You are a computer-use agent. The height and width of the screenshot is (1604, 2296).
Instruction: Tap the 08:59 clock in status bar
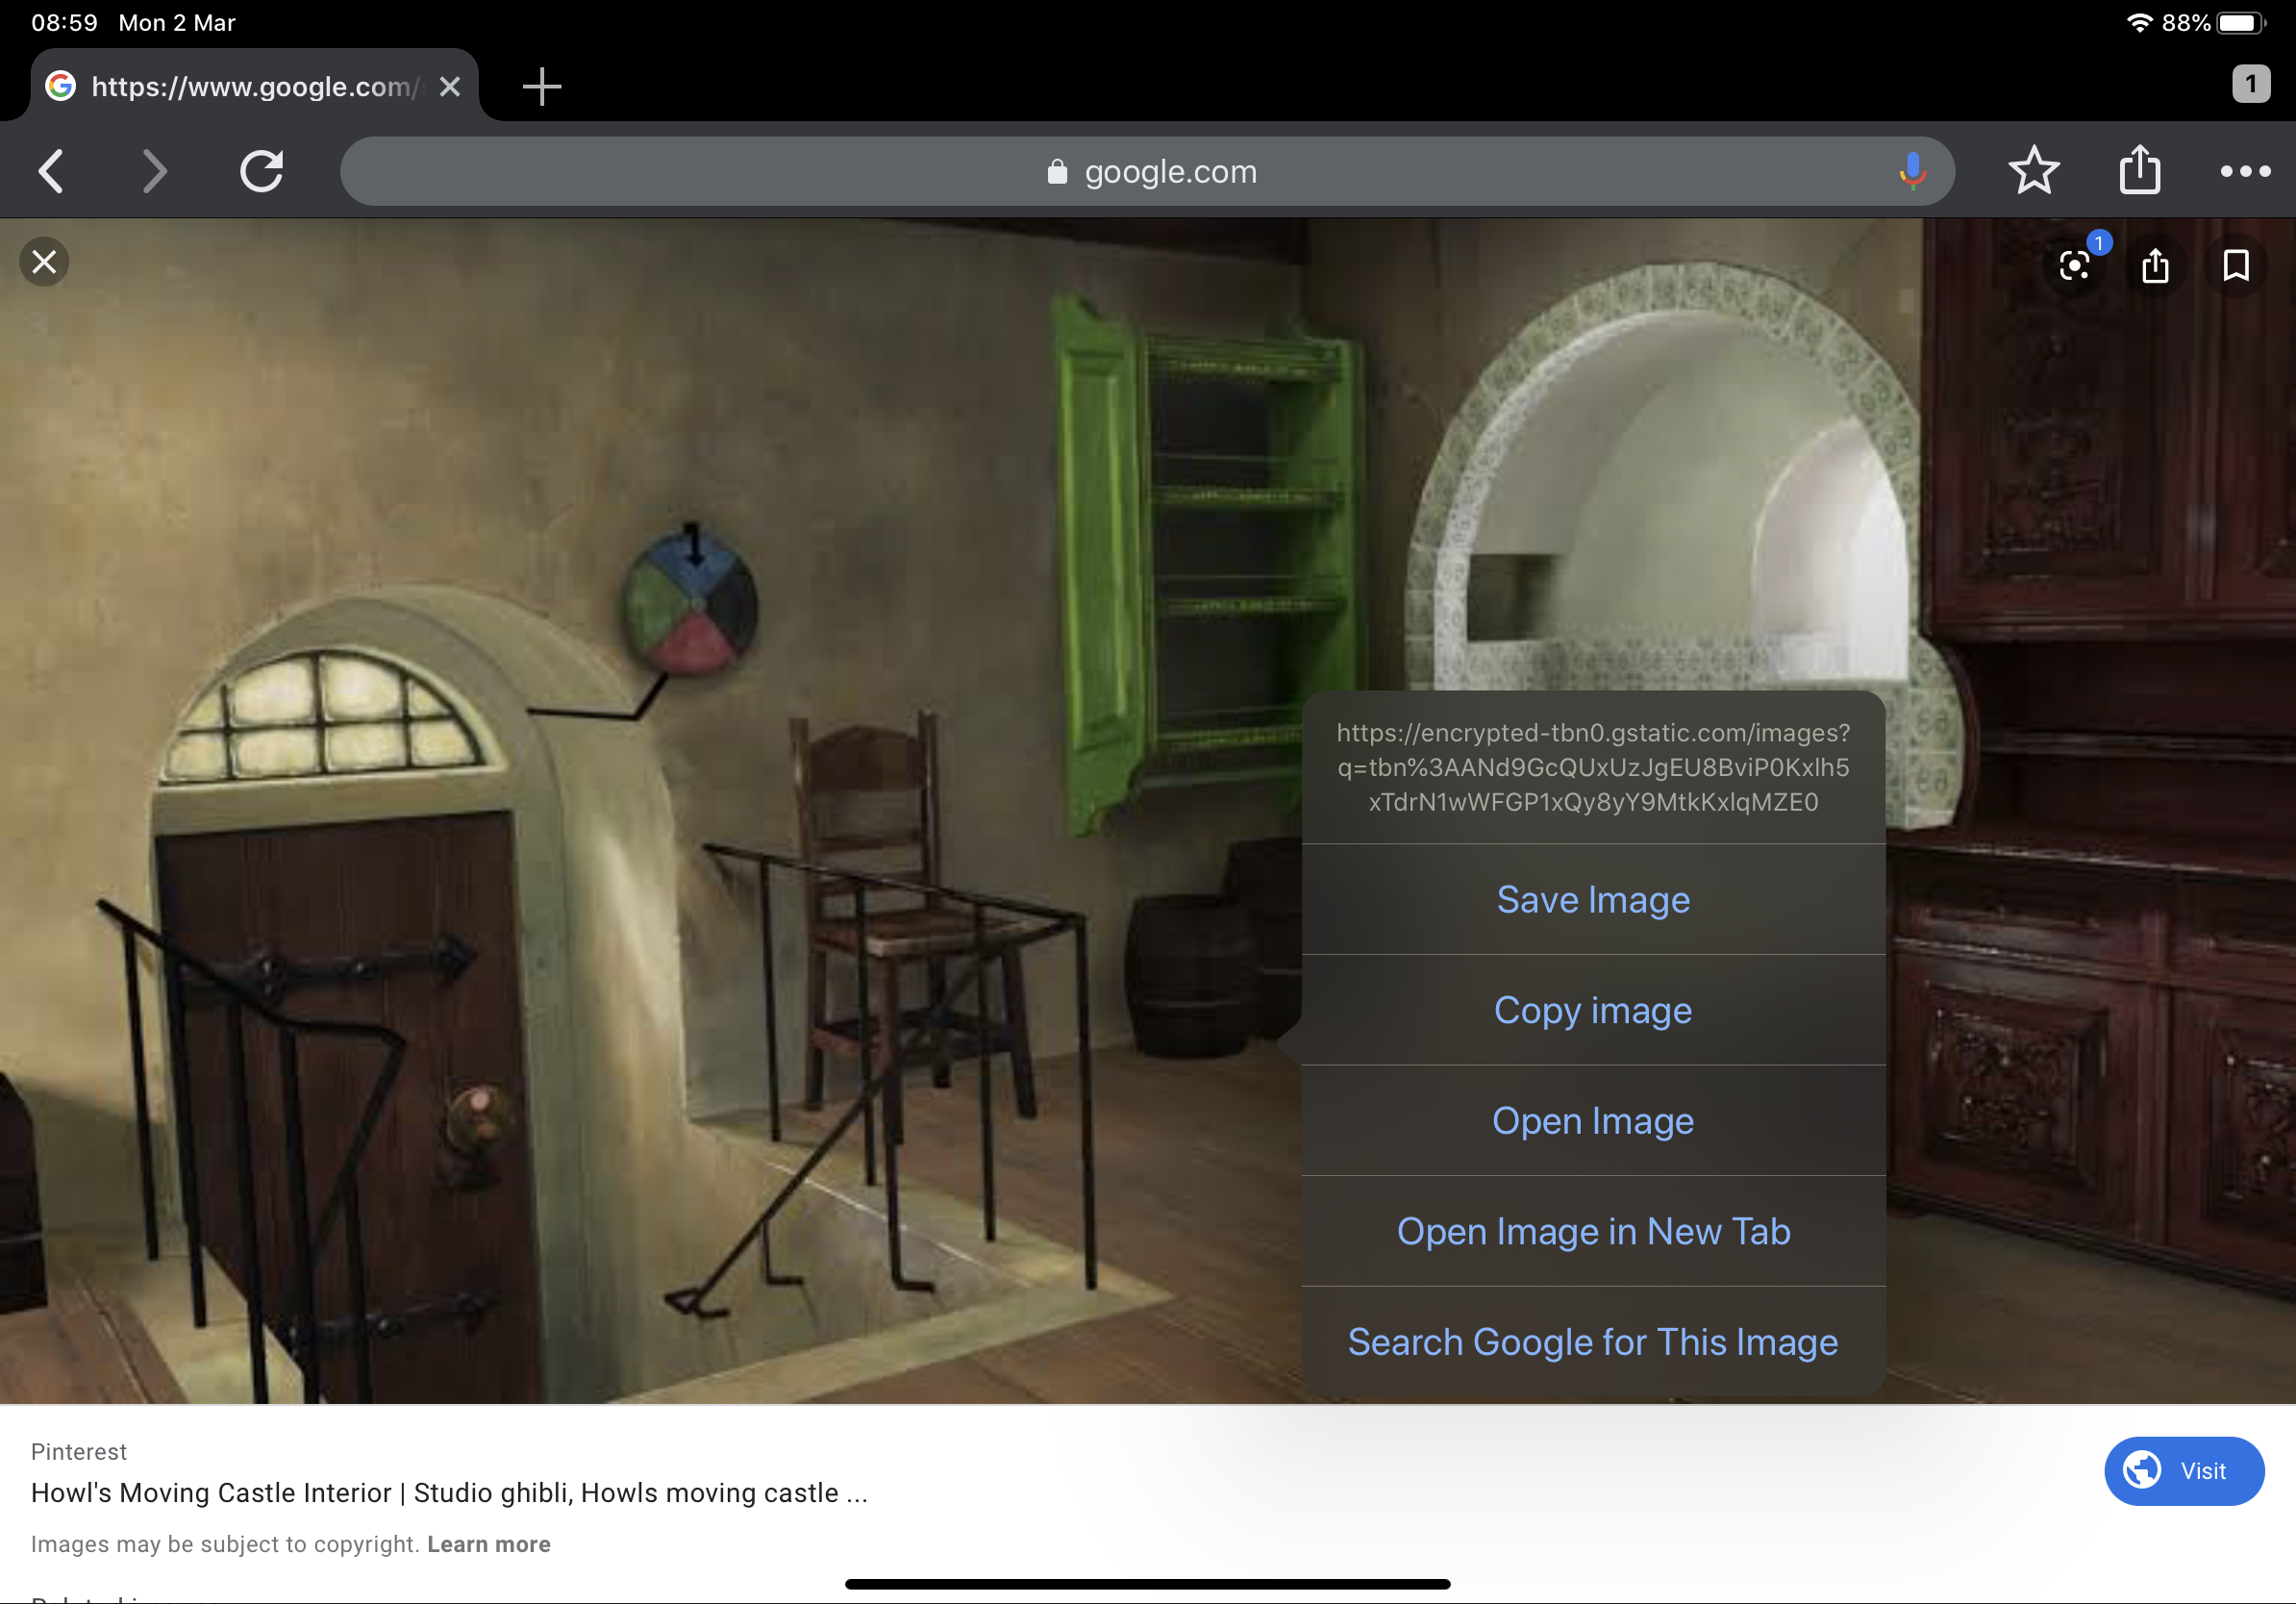pos(65,22)
